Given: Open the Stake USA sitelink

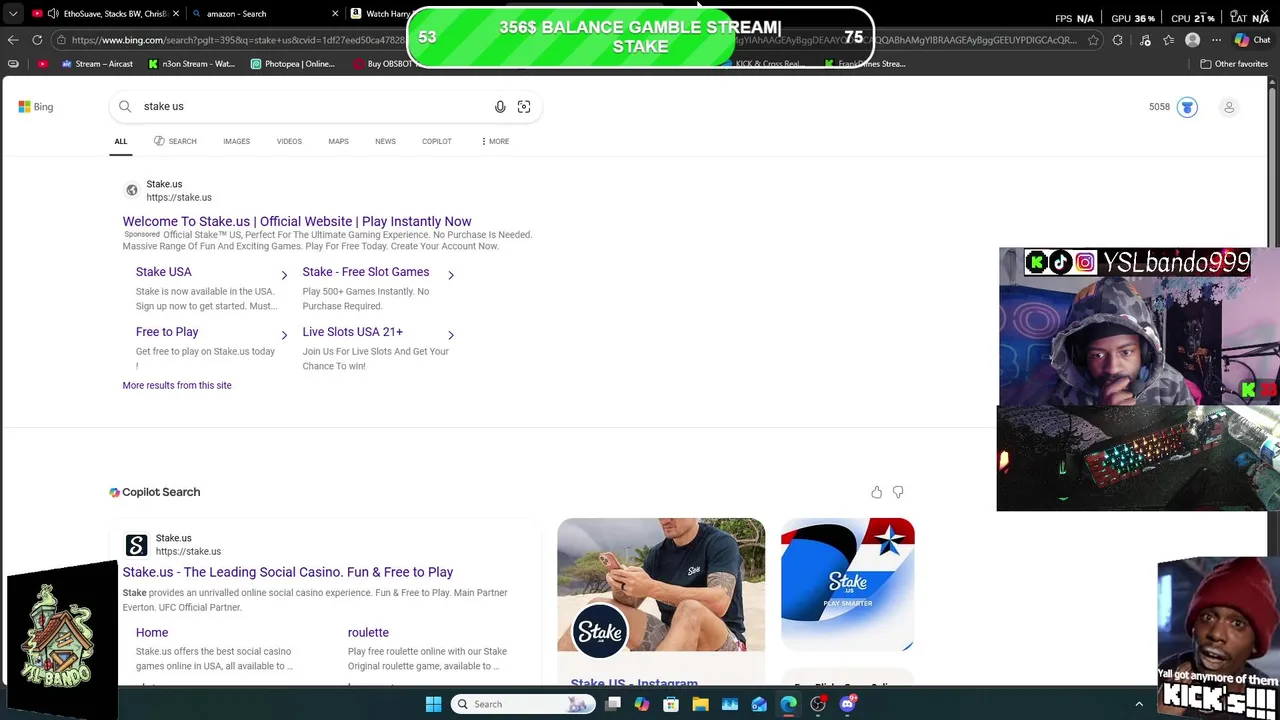Looking at the screenshot, I should tap(163, 272).
